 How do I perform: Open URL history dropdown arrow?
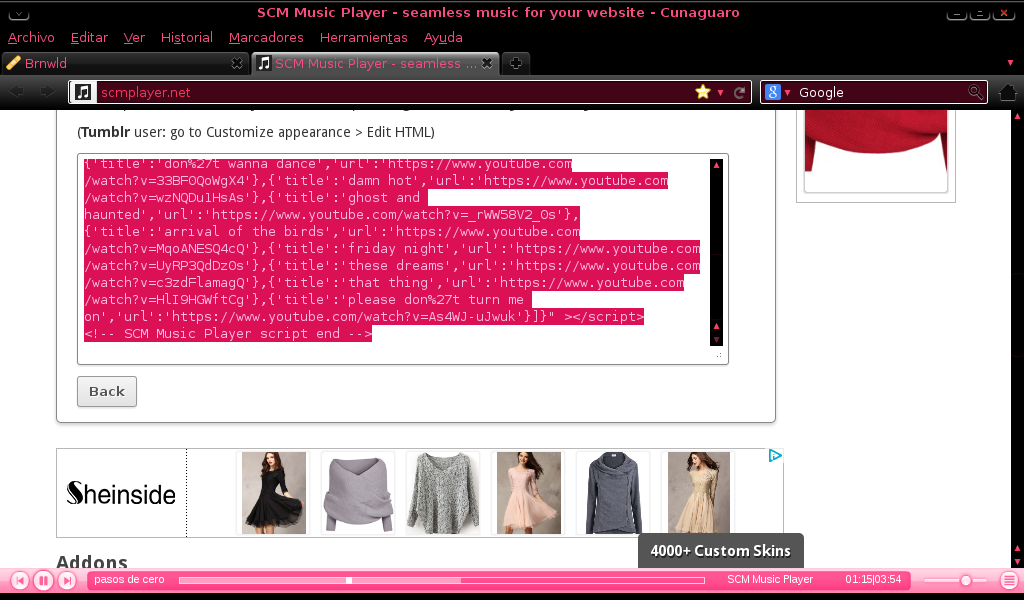tap(720, 93)
